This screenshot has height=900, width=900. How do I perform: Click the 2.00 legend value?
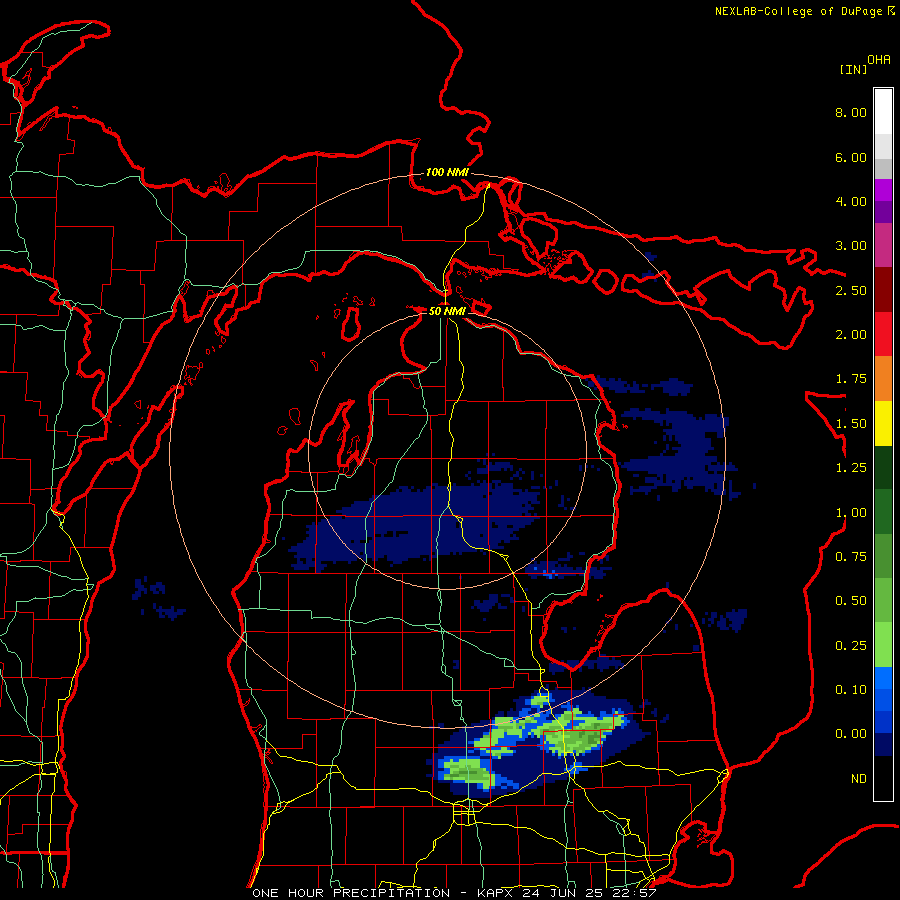(x=851, y=335)
